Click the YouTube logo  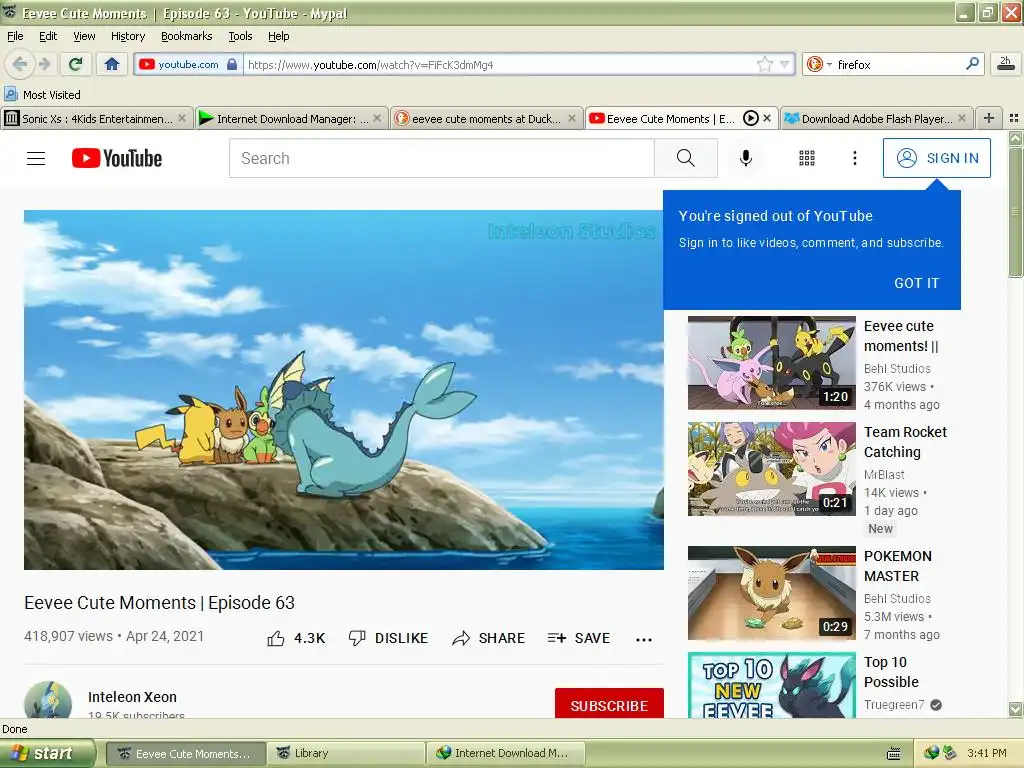[x=117, y=158]
